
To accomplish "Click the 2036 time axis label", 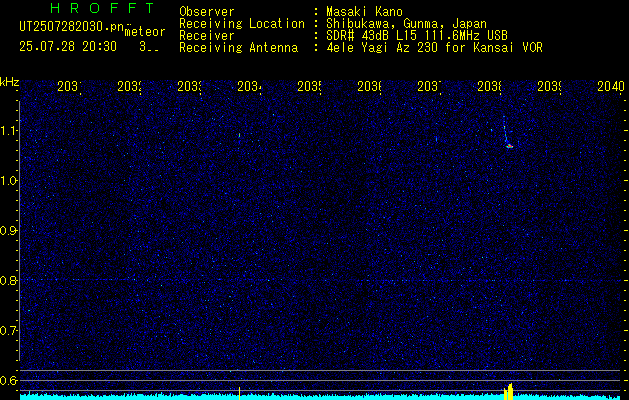I will [x=369, y=86].
